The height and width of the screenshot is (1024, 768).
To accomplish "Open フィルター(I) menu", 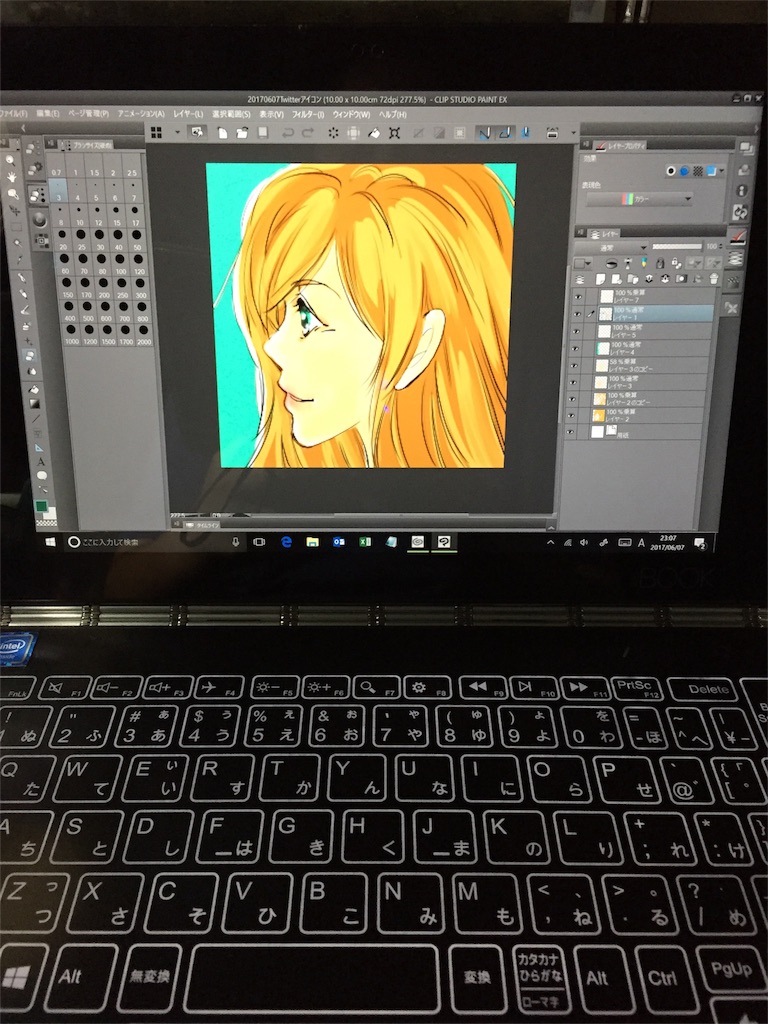I will coord(308,114).
